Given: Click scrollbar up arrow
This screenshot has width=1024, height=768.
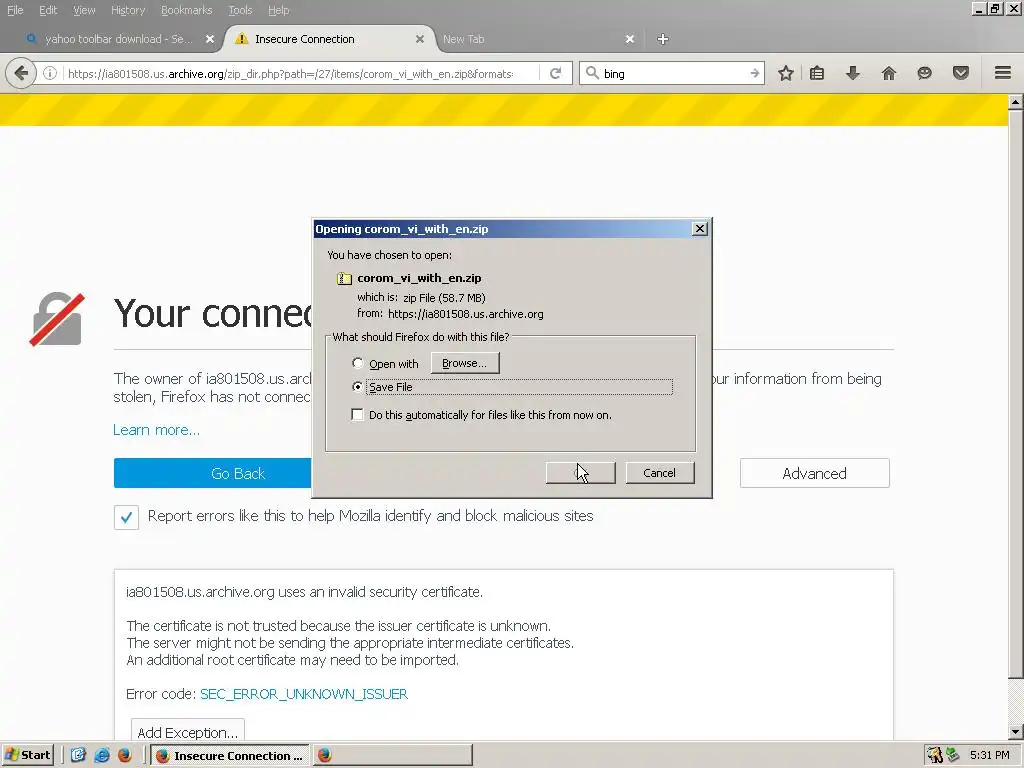Looking at the screenshot, I should pos(1016,102).
